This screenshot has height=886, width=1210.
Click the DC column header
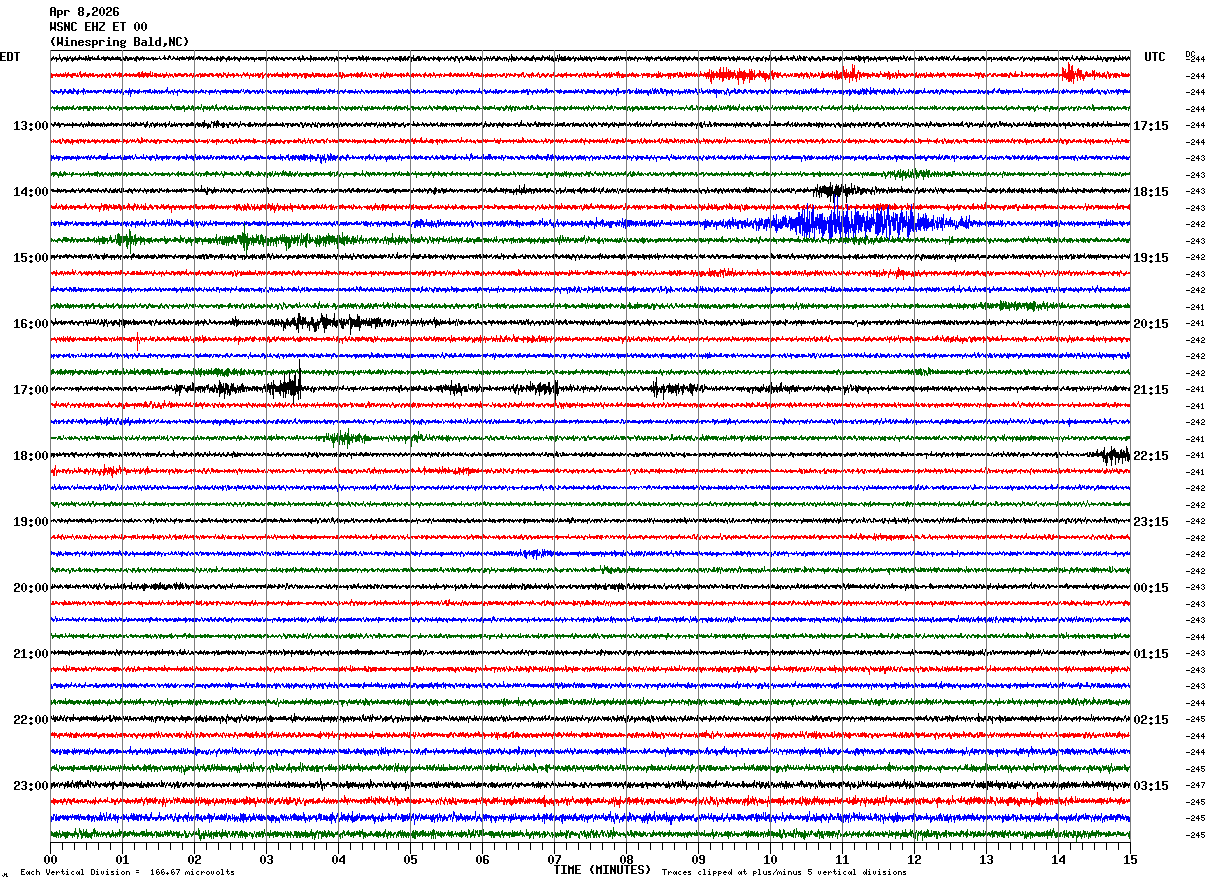tap(1190, 54)
